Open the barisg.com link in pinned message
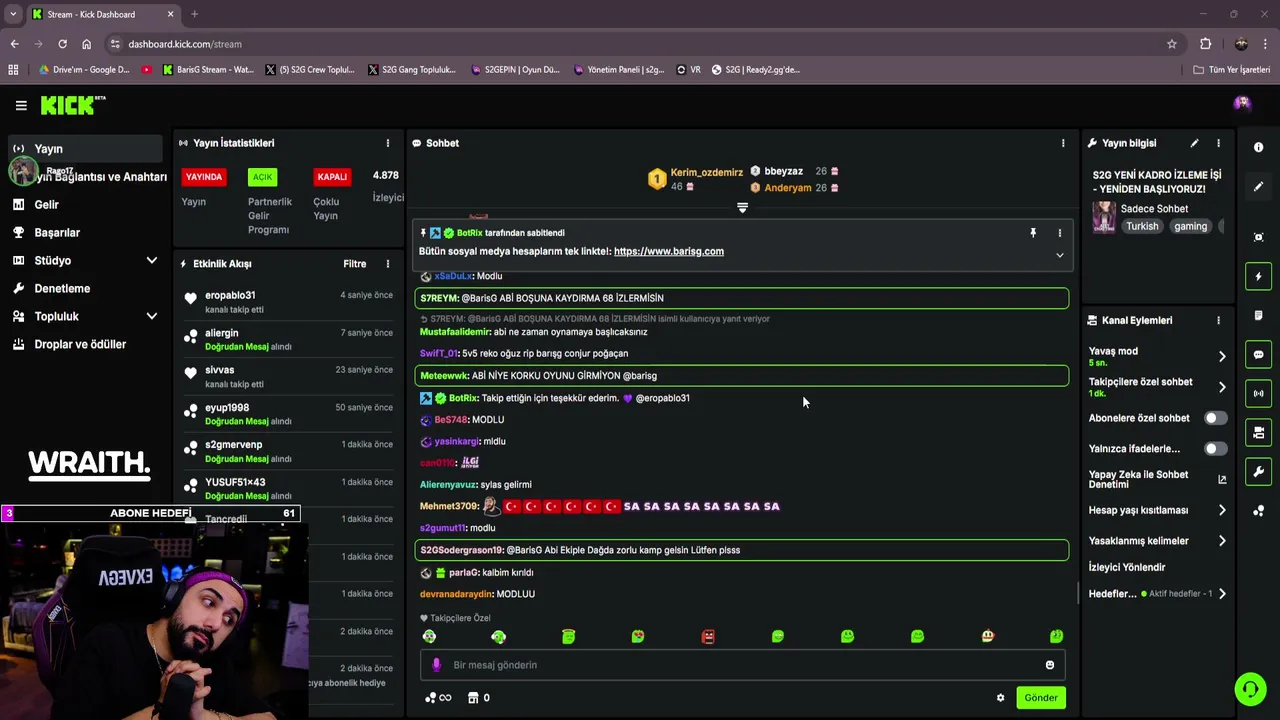 tap(668, 251)
